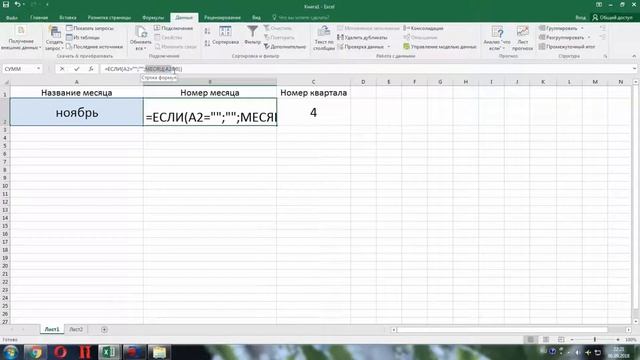Click Консолидация in the ribbon
640x360 pixels.
[x=423, y=28]
